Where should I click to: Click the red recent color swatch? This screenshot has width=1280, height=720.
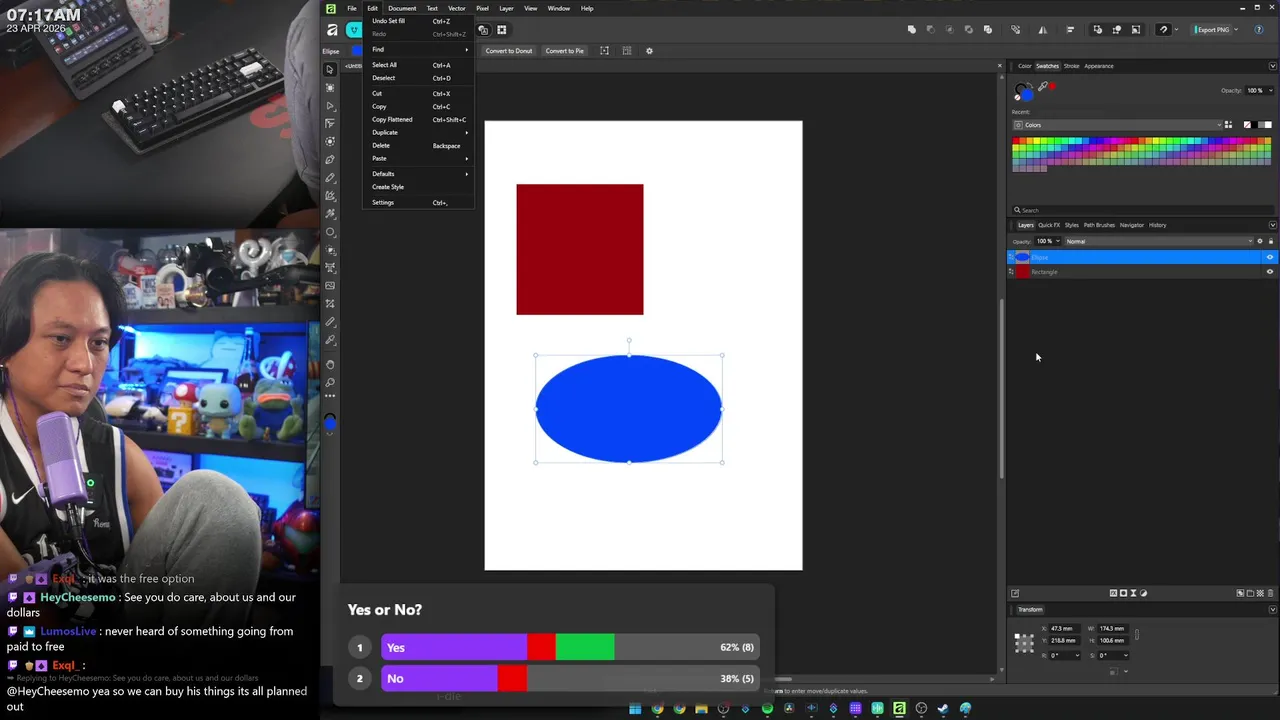tap(1052, 86)
